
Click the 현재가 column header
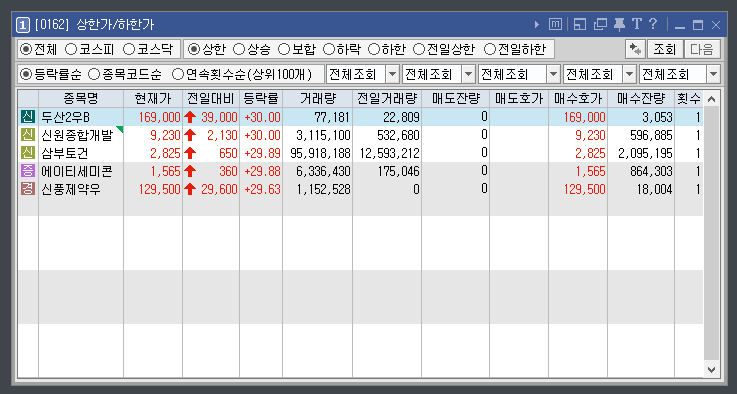pos(153,99)
